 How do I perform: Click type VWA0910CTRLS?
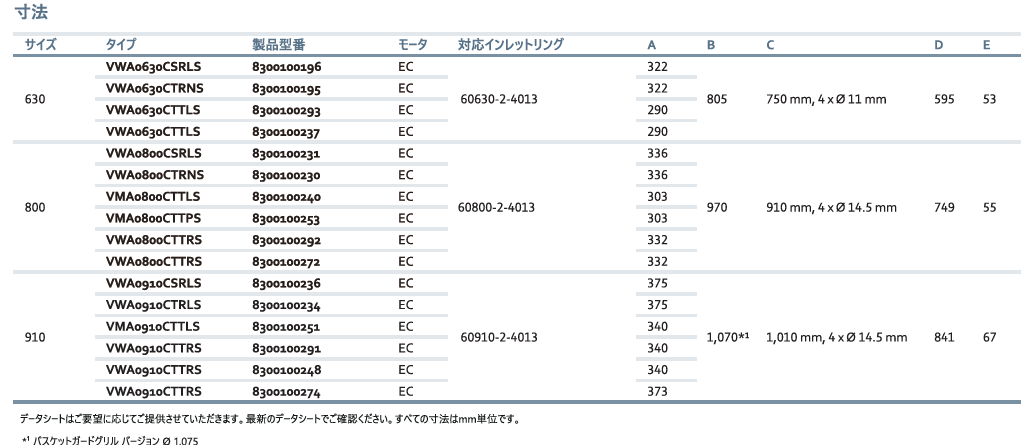point(153,305)
